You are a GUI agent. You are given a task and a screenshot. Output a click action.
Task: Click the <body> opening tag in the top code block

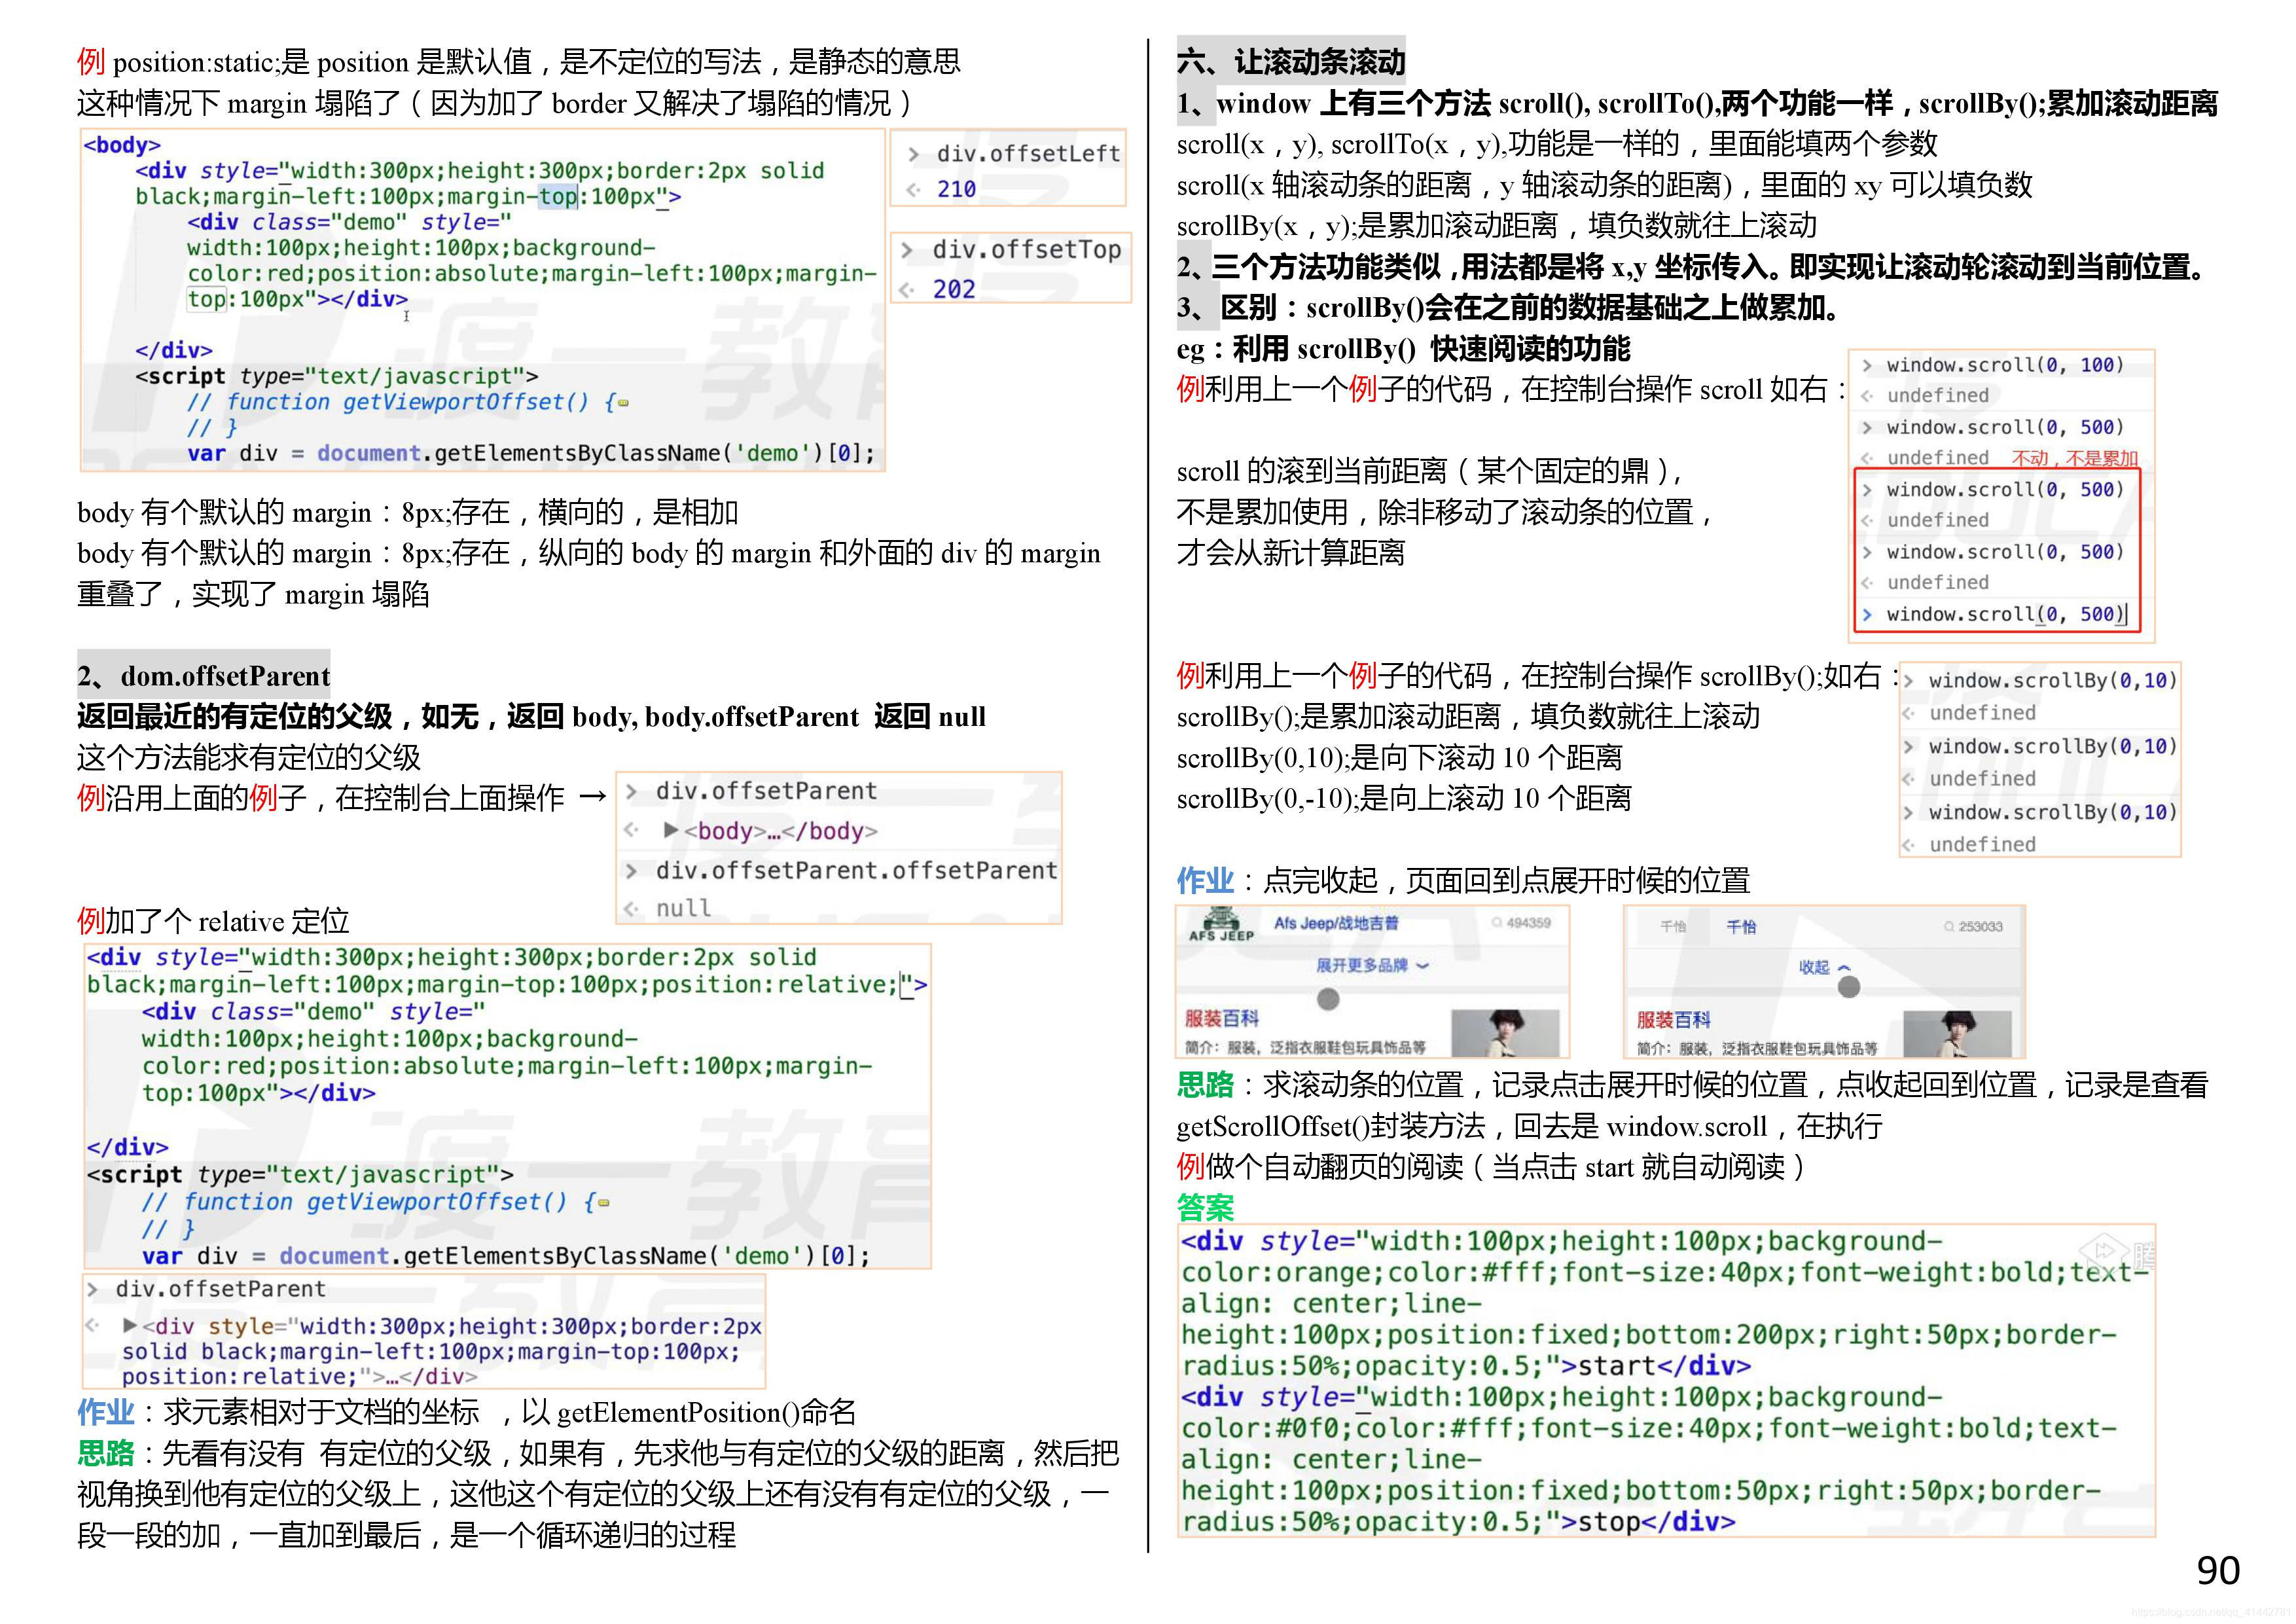(122, 145)
